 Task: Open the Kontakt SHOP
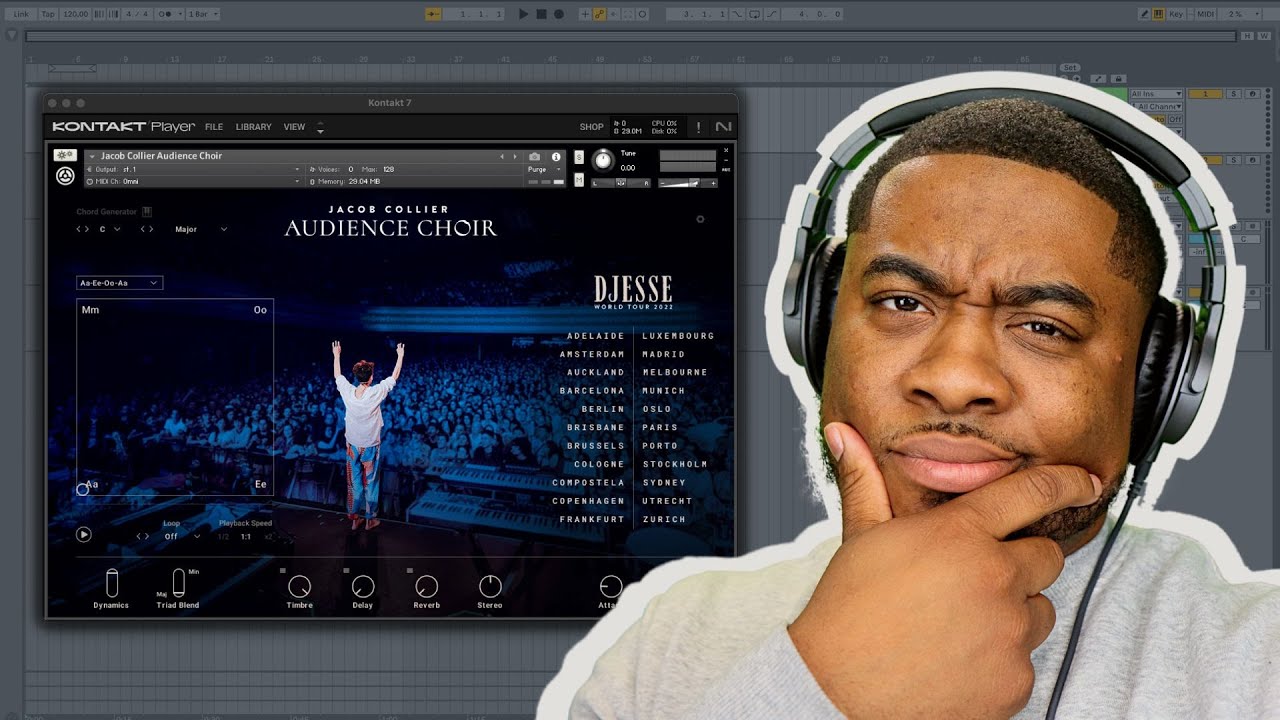pyautogui.click(x=592, y=127)
